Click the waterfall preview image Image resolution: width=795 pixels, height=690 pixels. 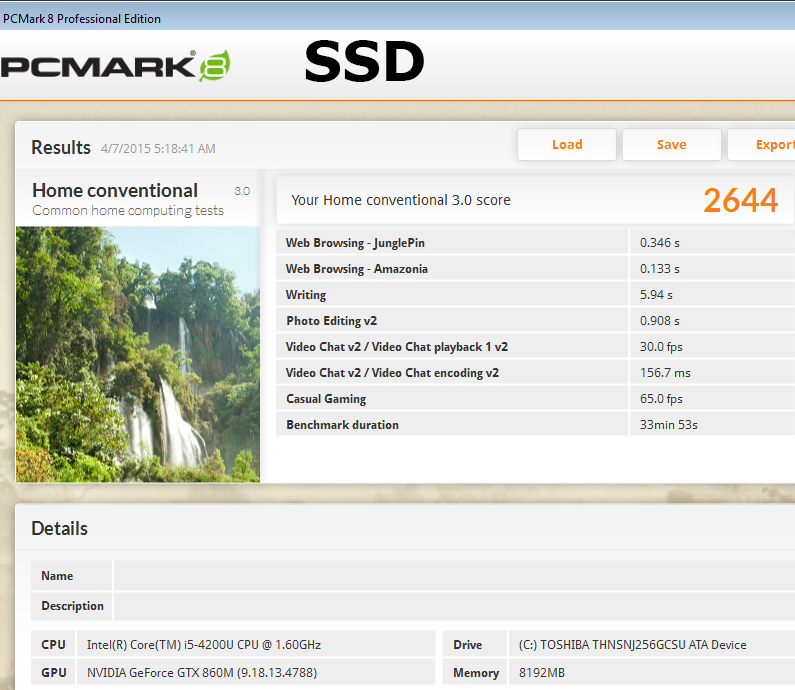click(138, 354)
